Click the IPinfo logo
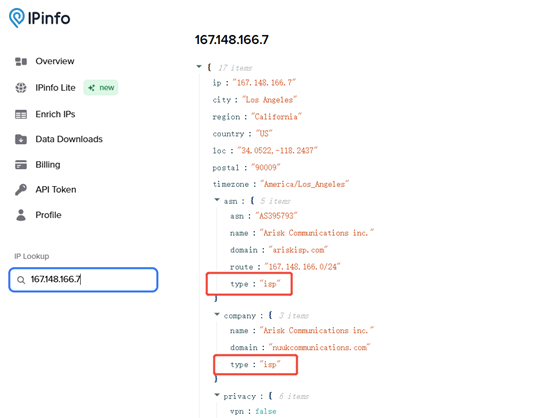This screenshot has height=418, width=552. (x=39, y=18)
